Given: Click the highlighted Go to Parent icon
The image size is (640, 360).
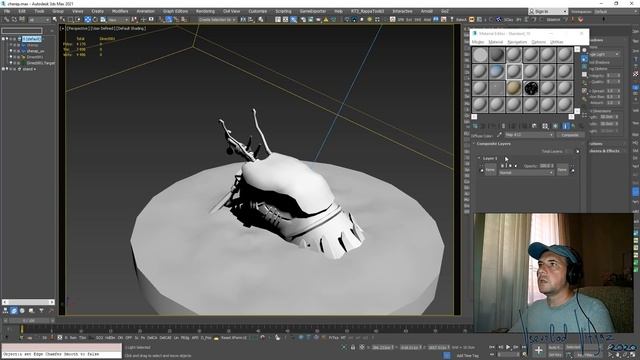Looking at the screenshot, I should (x=566, y=126).
